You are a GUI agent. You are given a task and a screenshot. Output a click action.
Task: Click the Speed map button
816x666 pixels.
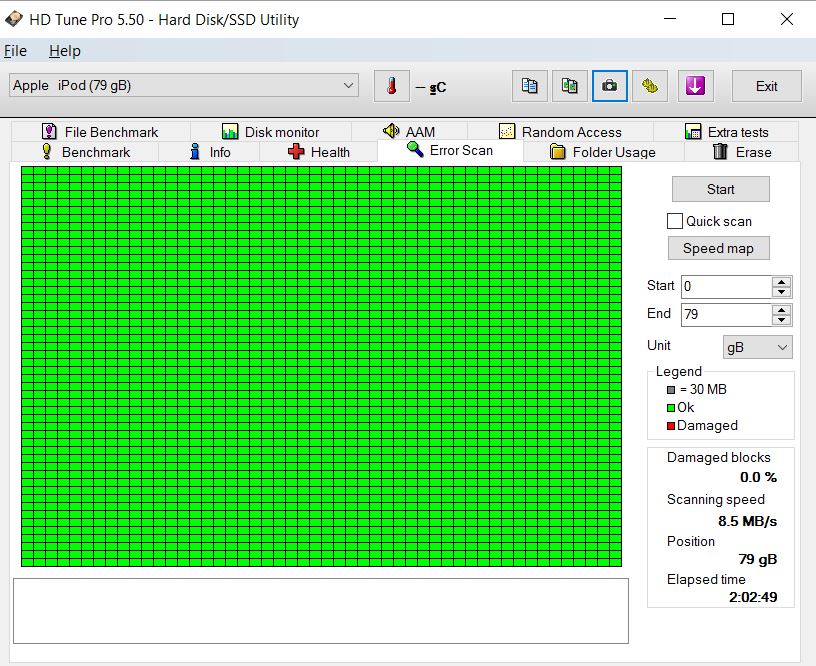(718, 248)
